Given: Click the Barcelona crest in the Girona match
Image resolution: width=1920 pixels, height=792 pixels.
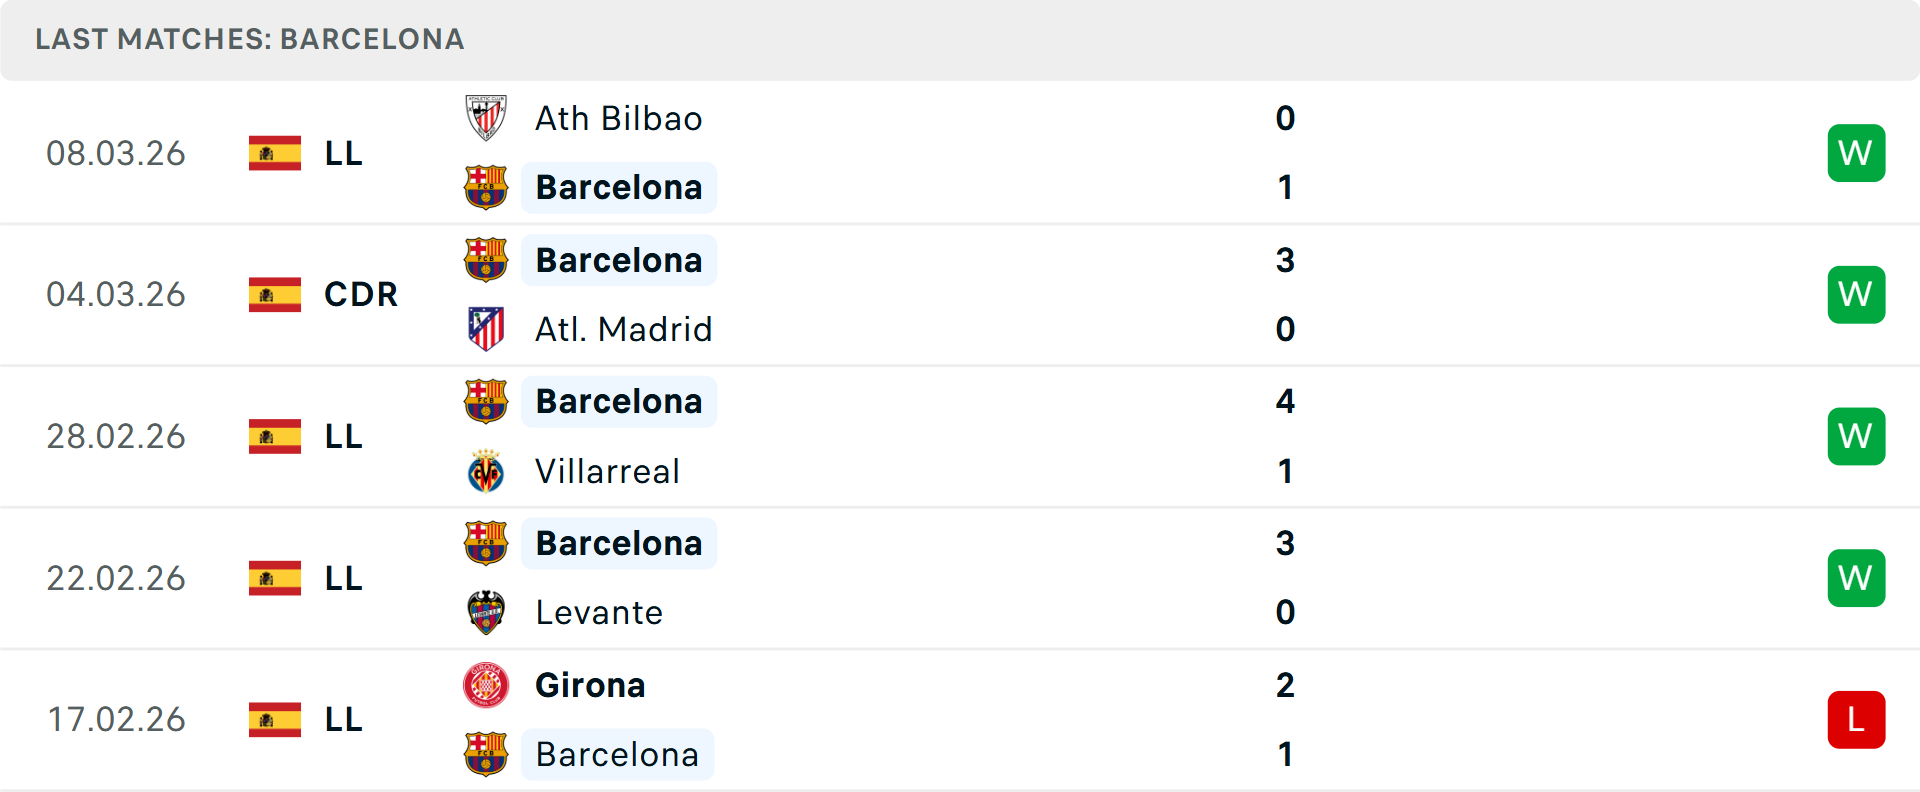Looking at the screenshot, I should tap(486, 755).
